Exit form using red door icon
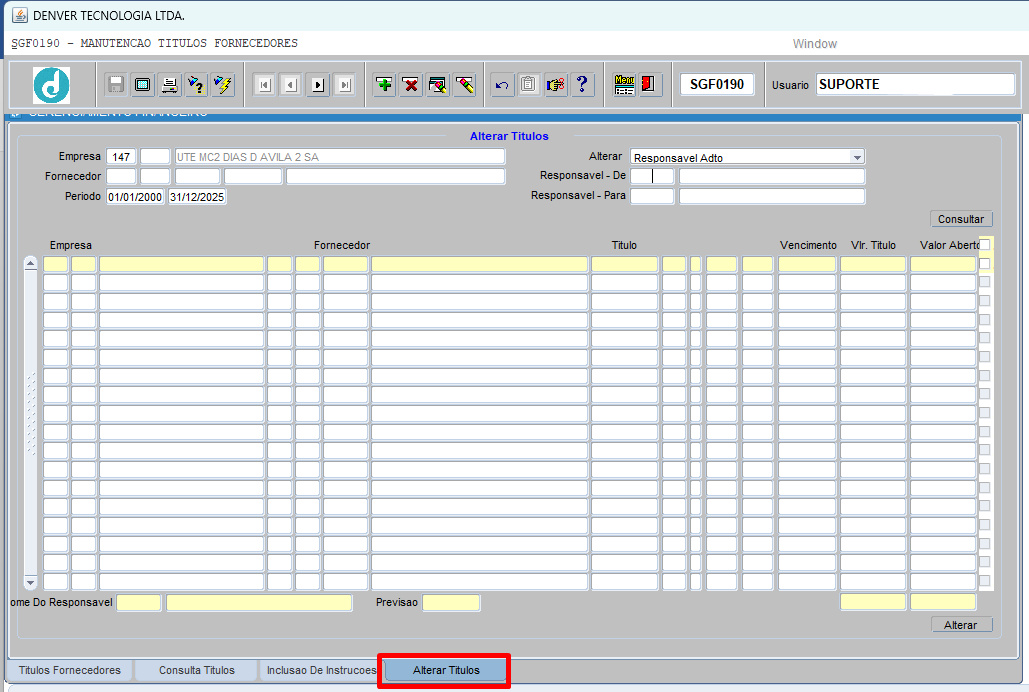The width and height of the screenshot is (1029, 692). 650,85
